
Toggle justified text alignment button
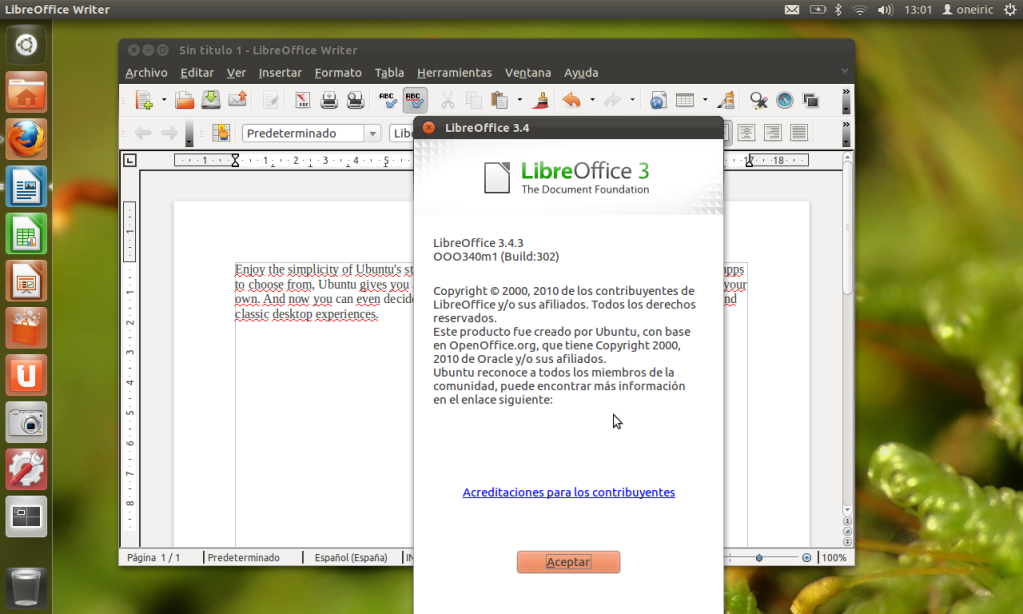(x=799, y=133)
